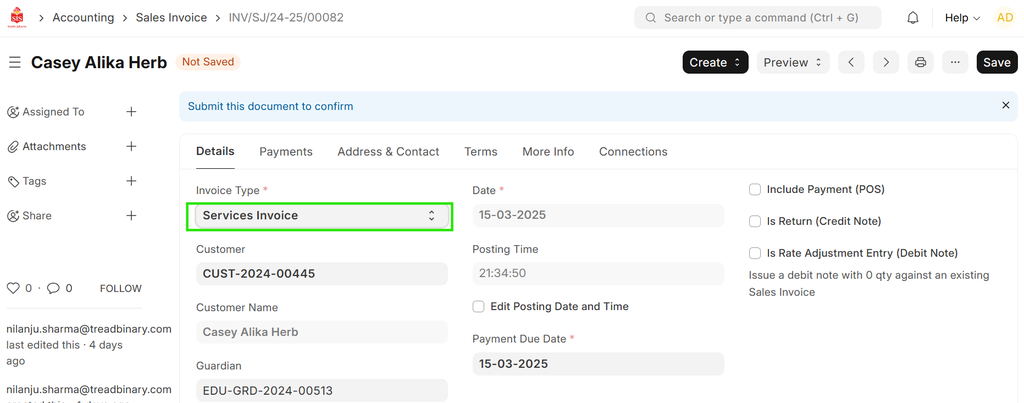This screenshot has width=1024, height=403.
Task: Switch to the Payments tab
Action: pos(286,152)
